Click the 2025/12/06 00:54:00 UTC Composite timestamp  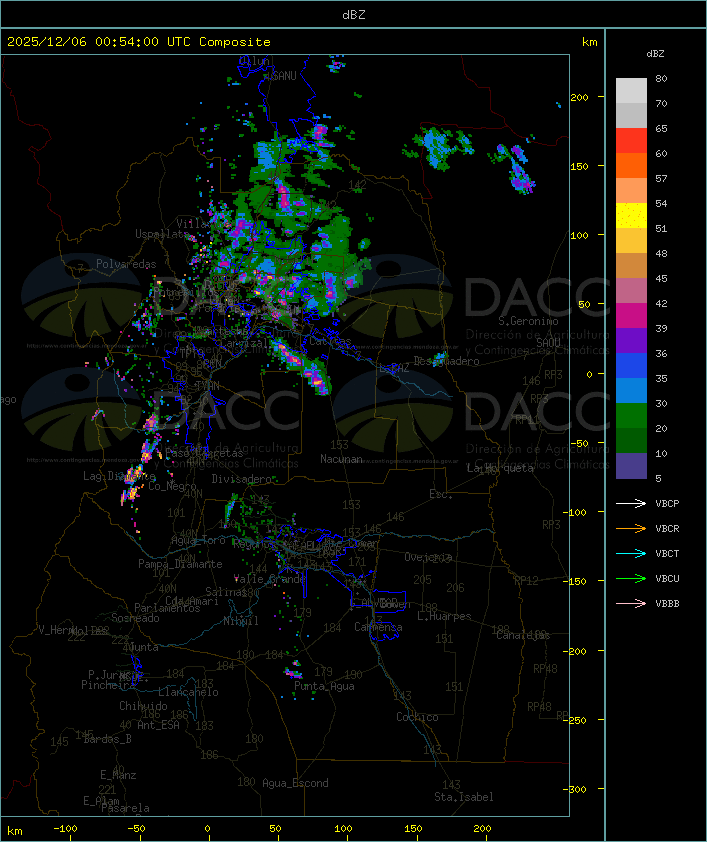tap(139, 42)
